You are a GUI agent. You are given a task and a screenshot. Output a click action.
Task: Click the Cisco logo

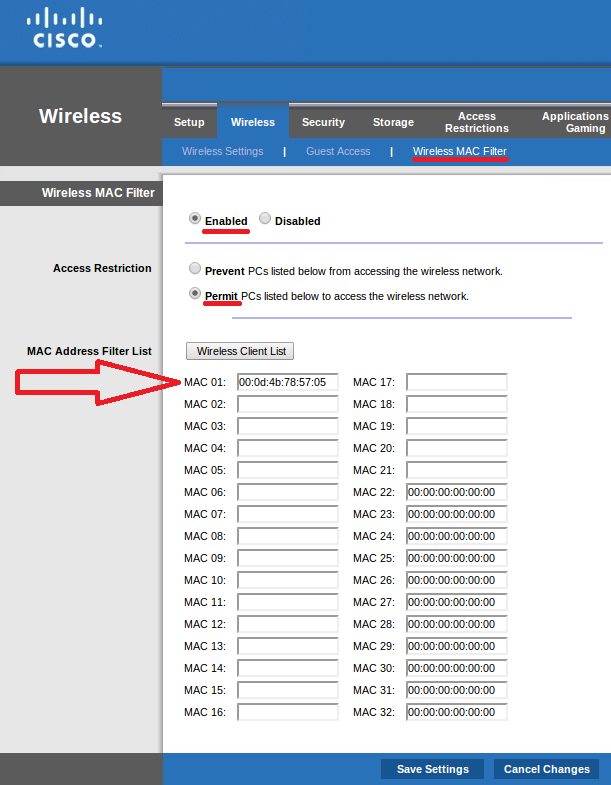click(66, 28)
